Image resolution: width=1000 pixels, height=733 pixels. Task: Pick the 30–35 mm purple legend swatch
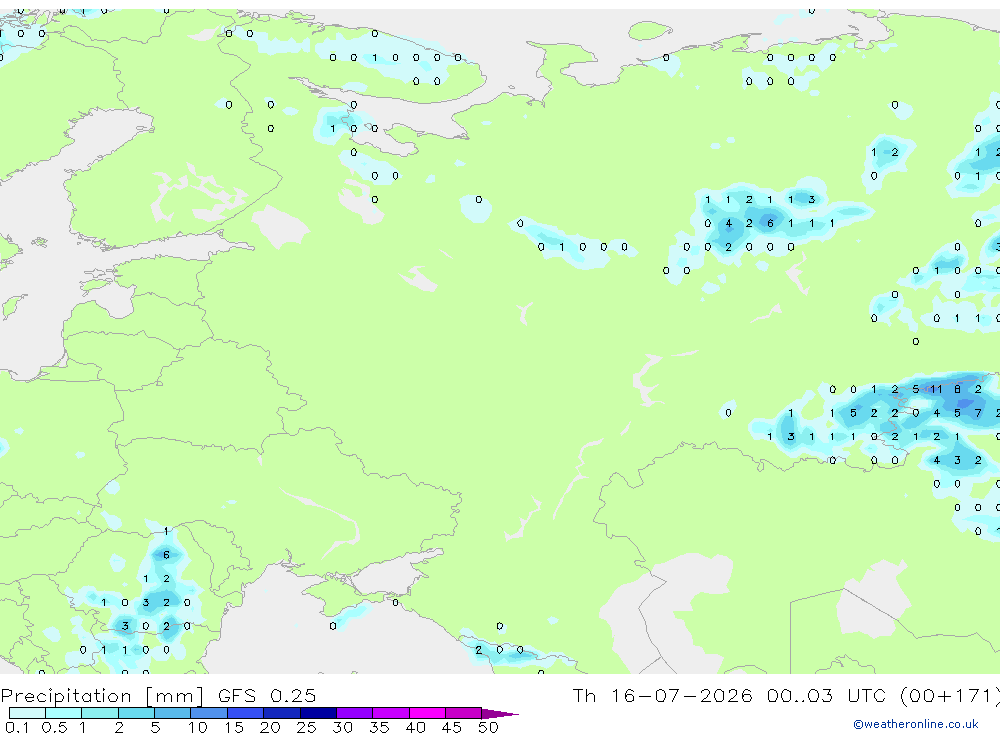coord(354,713)
